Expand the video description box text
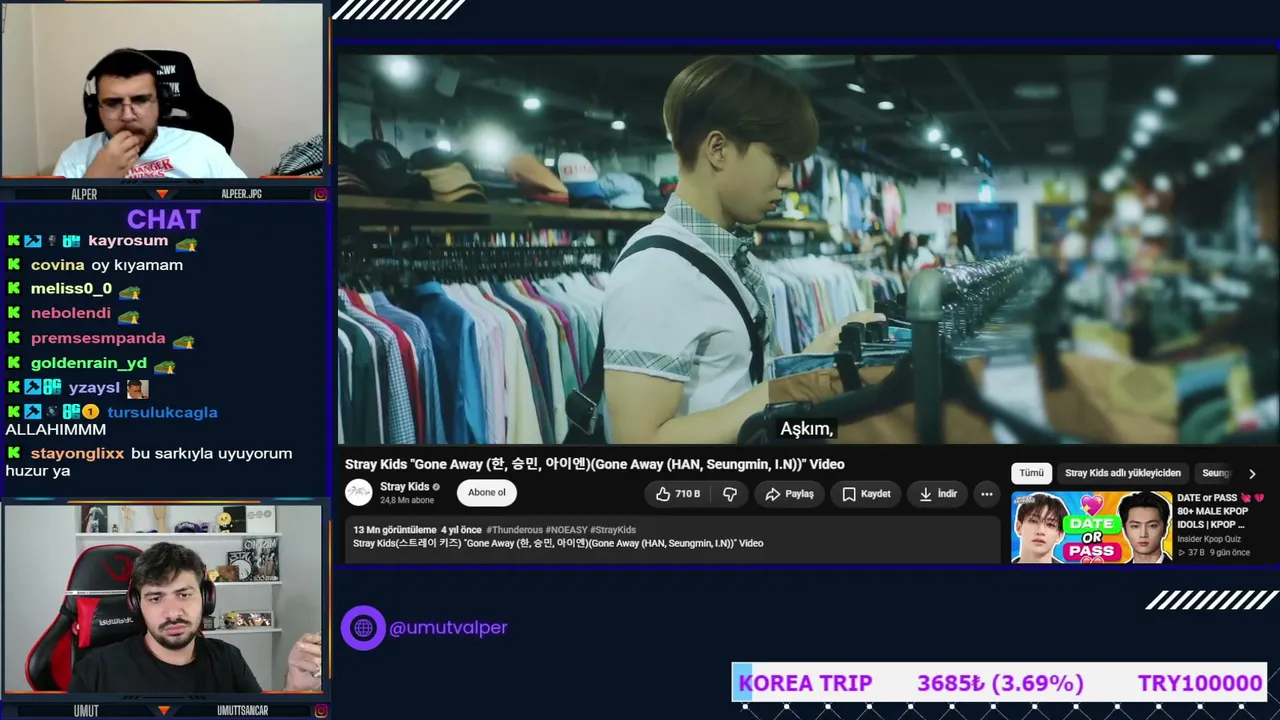The width and height of the screenshot is (1280, 720). point(672,540)
